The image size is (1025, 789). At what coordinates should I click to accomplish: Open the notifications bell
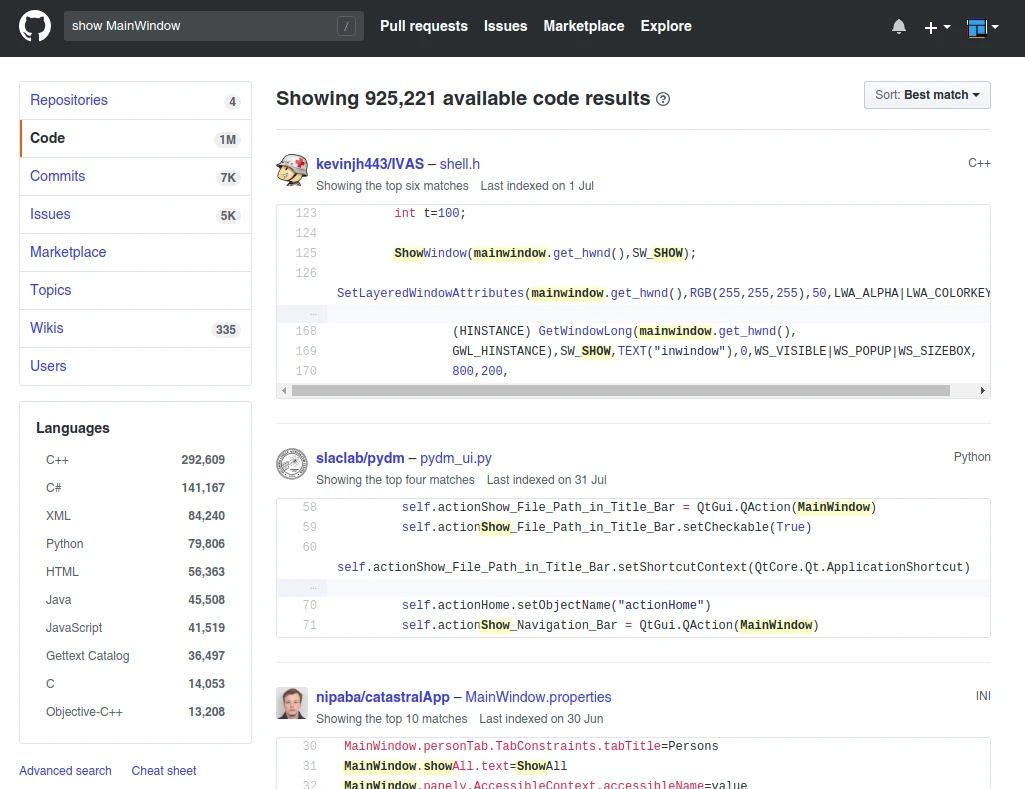tap(899, 26)
